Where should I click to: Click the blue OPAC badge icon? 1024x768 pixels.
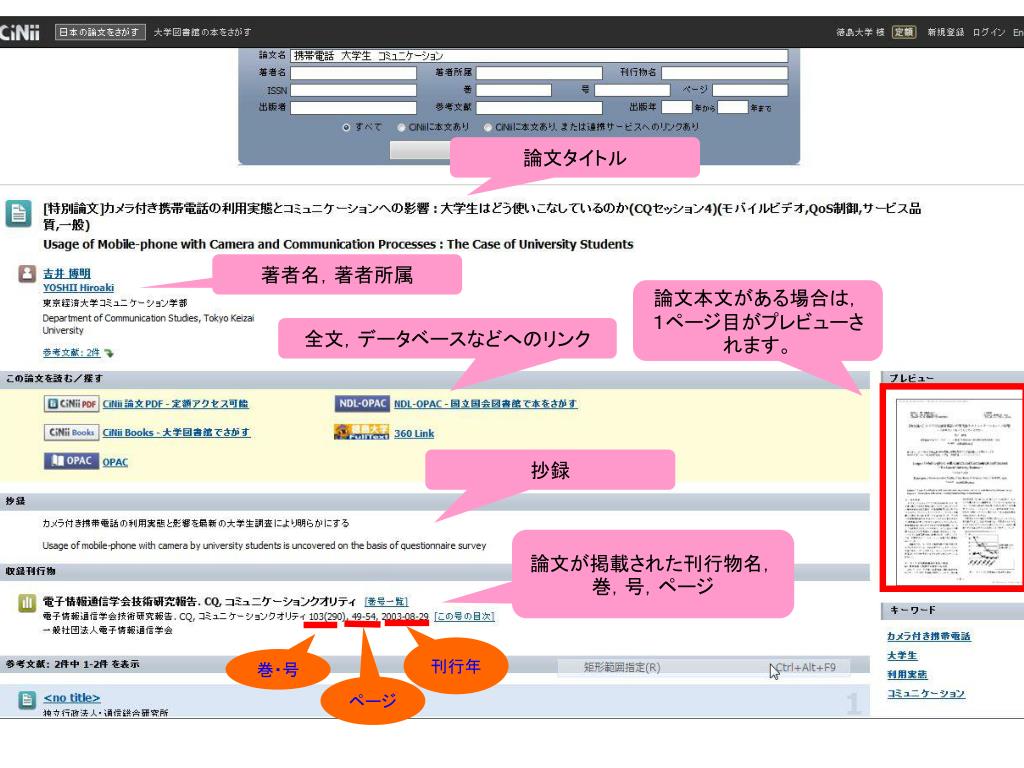(x=71, y=461)
